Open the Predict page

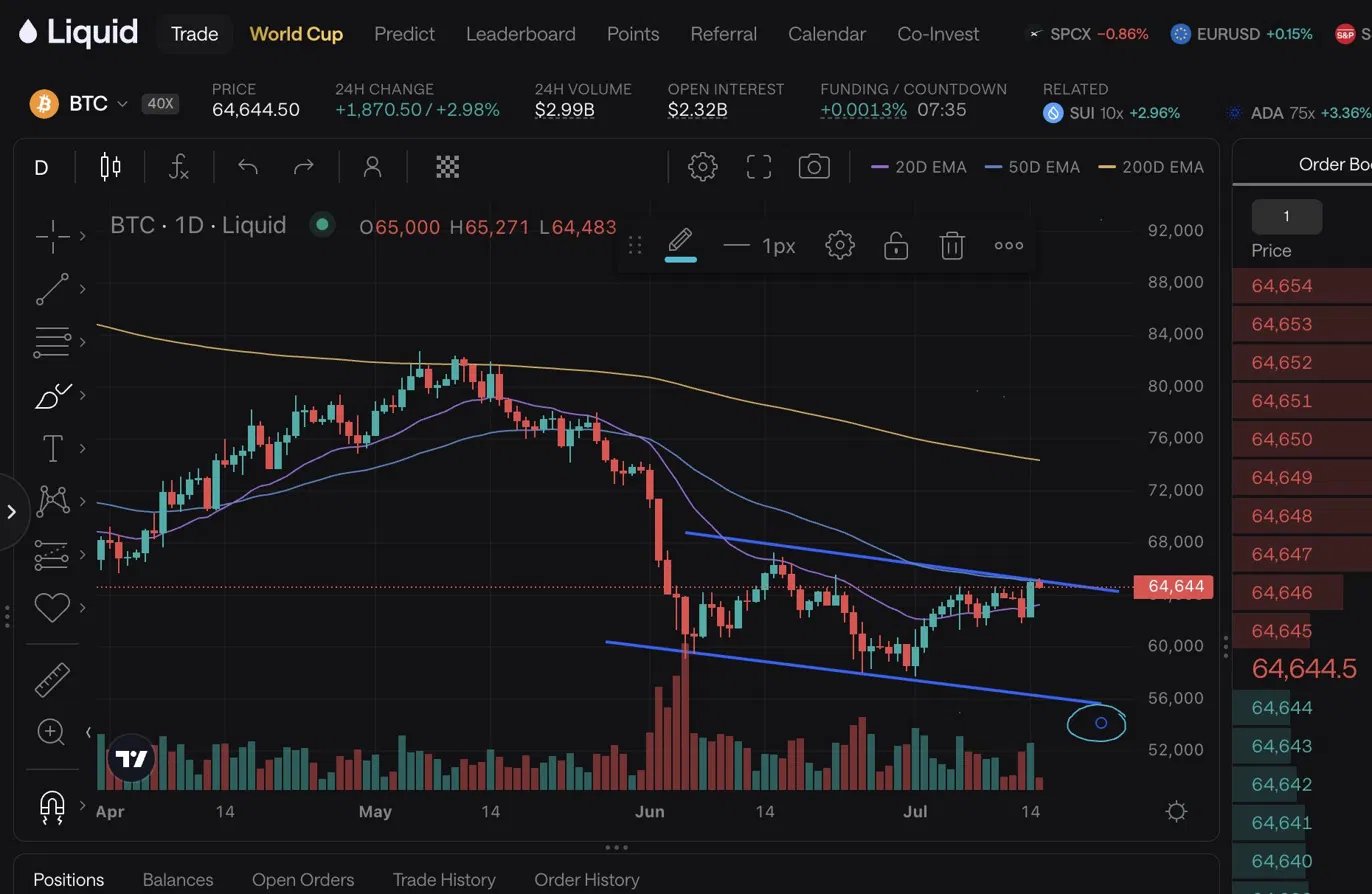coord(404,34)
